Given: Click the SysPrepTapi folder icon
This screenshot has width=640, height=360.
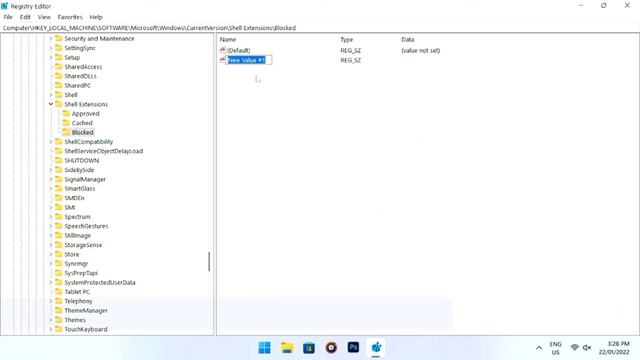Looking at the screenshot, I should click(x=59, y=273).
